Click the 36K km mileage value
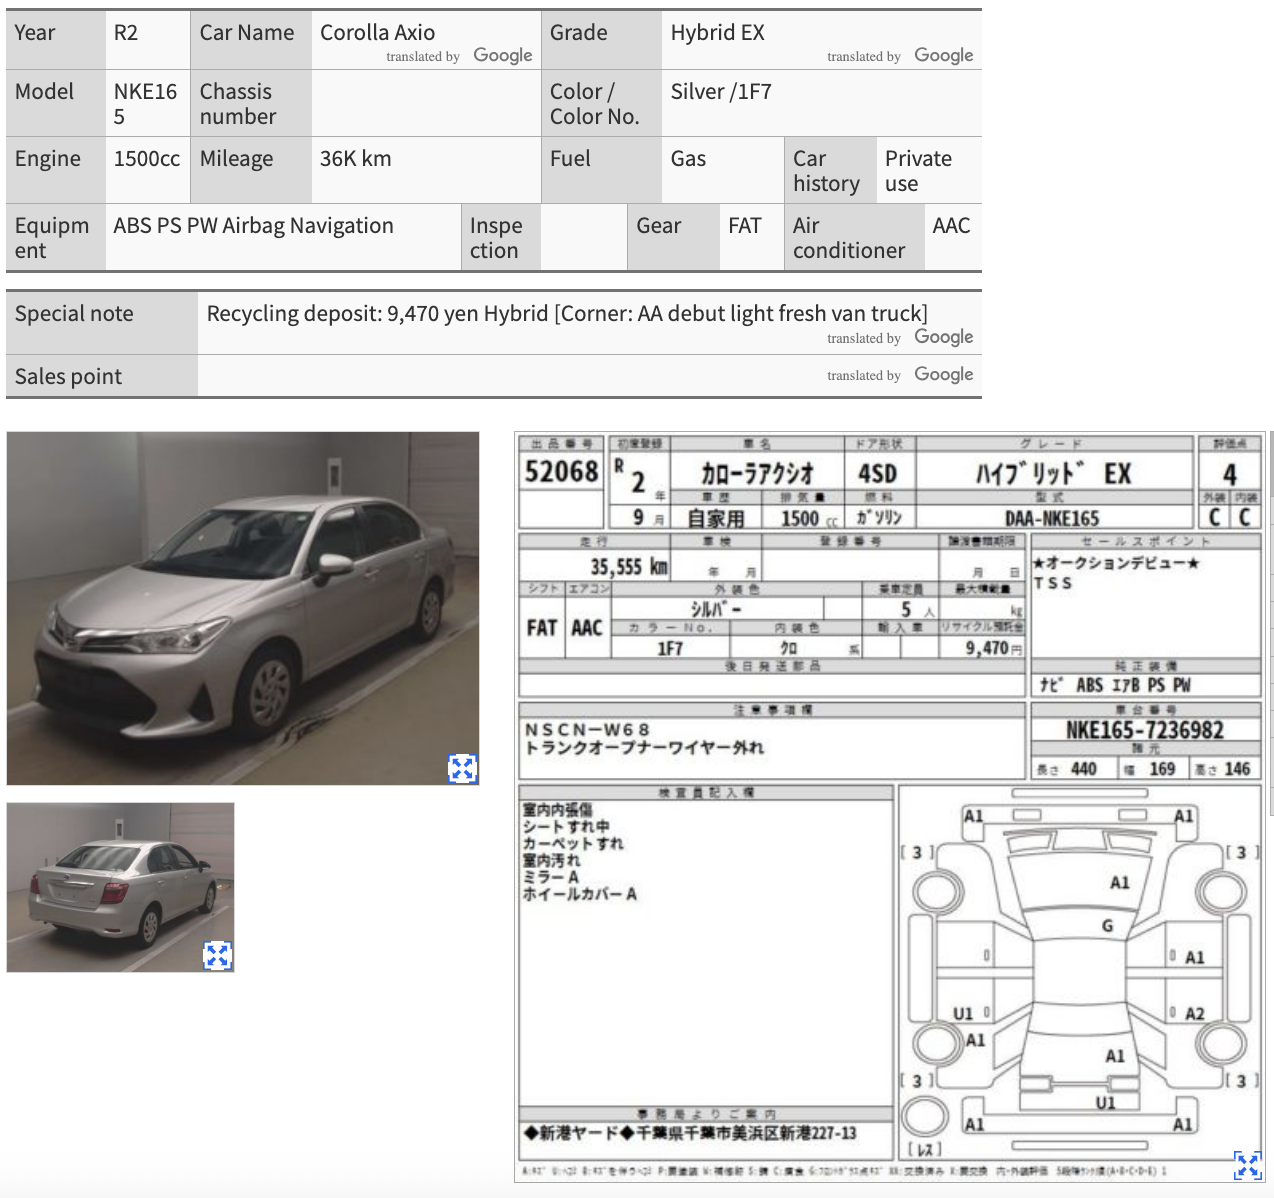This screenshot has height=1198, width=1274. pos(355,159)
